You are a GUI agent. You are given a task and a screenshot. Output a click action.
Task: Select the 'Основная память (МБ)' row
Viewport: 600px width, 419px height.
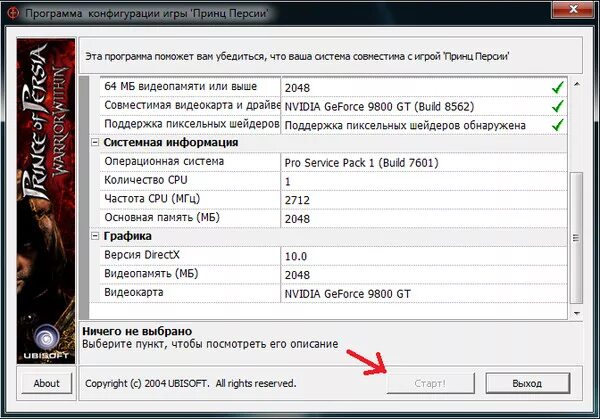point(333,218)
